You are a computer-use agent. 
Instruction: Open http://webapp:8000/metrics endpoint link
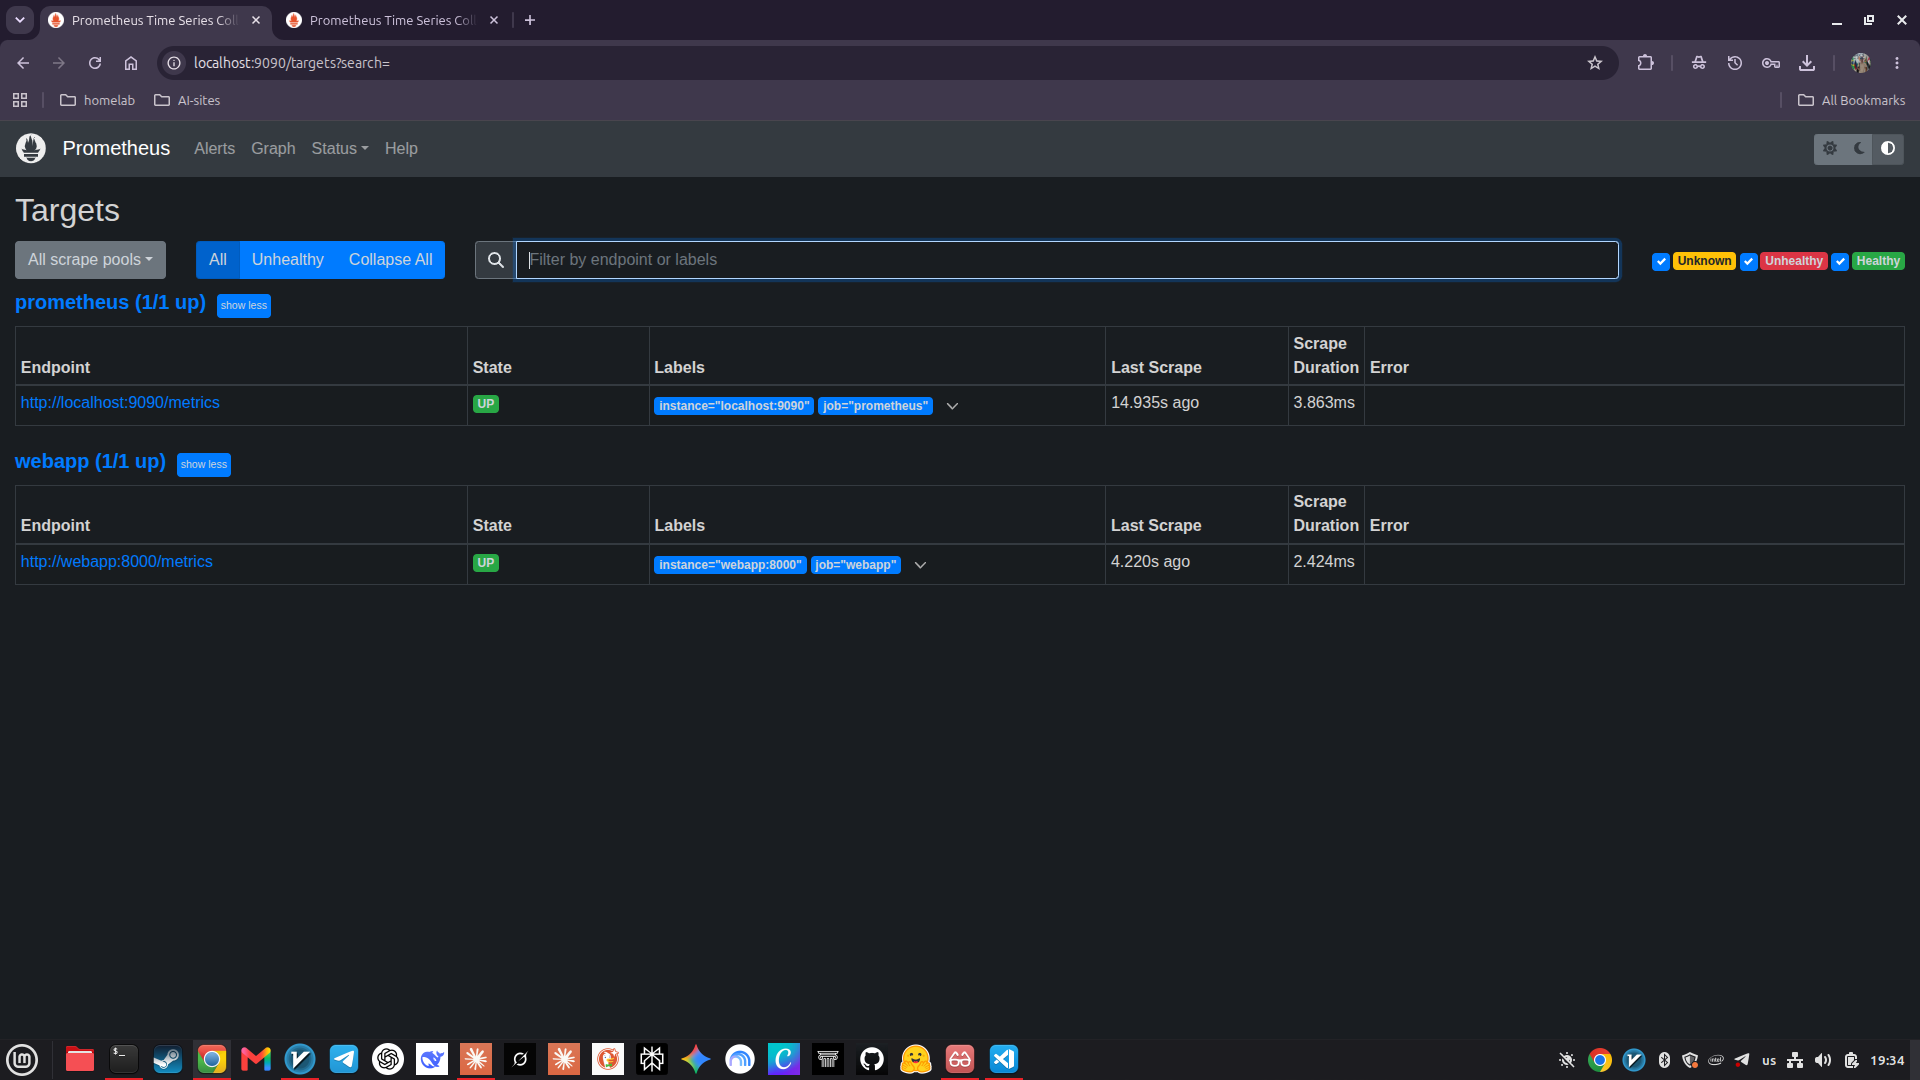tap(117, 561)
